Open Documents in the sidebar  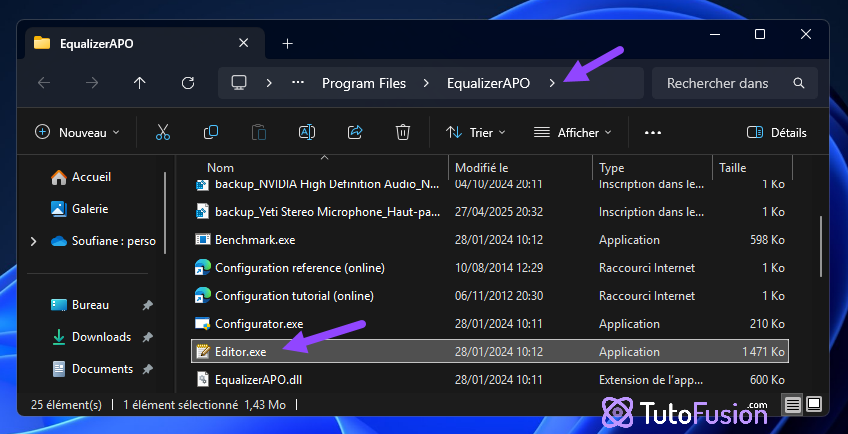pyautogui.click(x=92, y=369)
